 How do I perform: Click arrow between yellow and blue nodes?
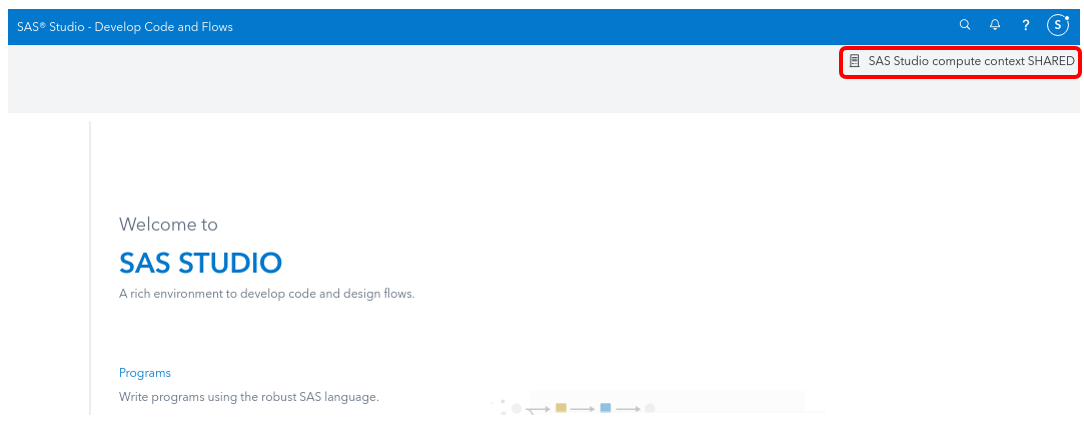pyautogui.click(x=583, y=409)
